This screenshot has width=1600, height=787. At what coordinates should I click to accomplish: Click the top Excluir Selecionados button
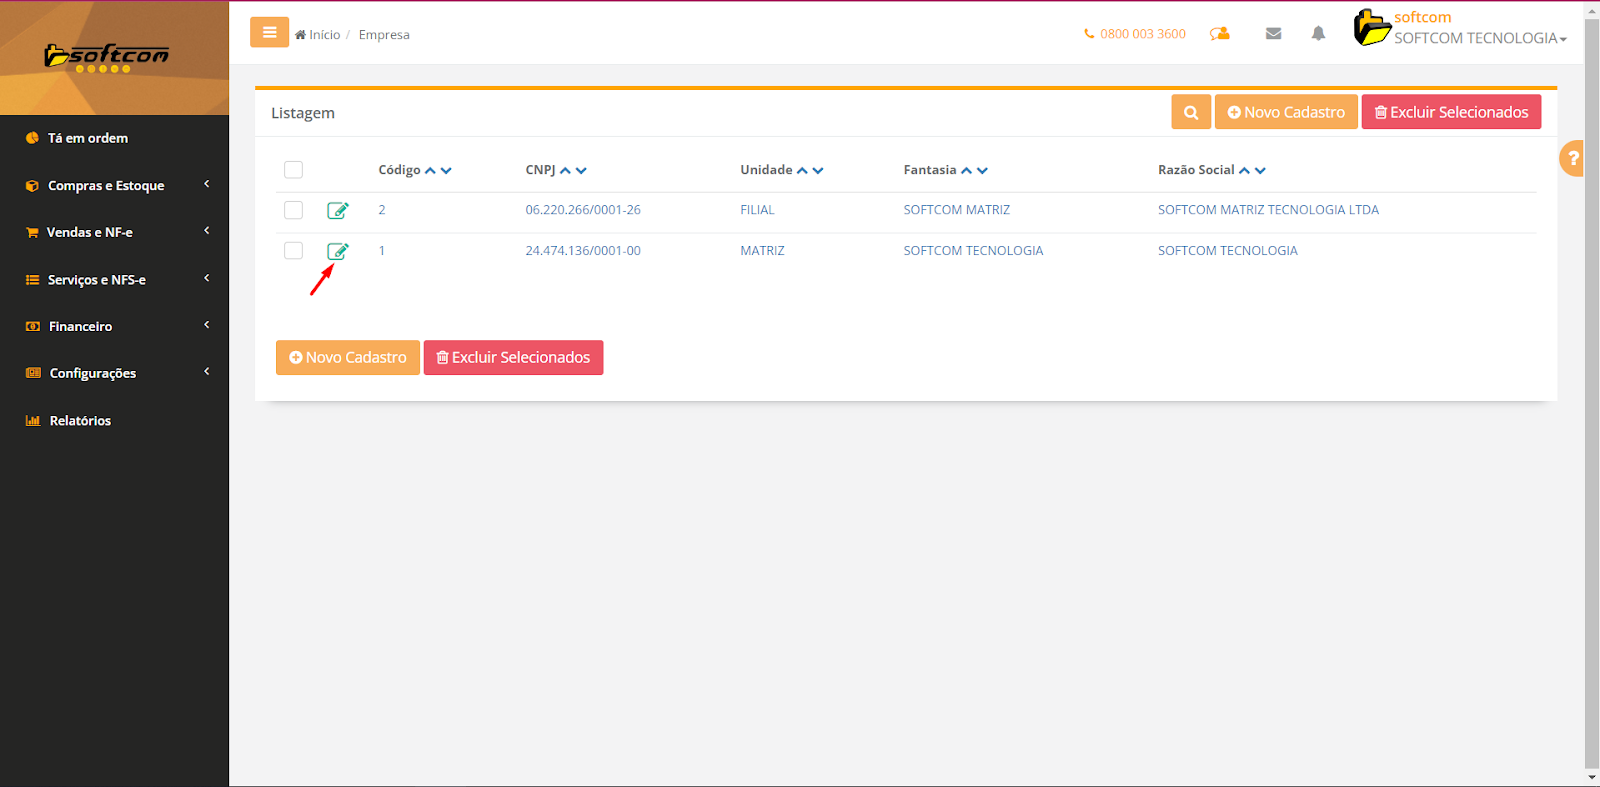(1450, 112)
